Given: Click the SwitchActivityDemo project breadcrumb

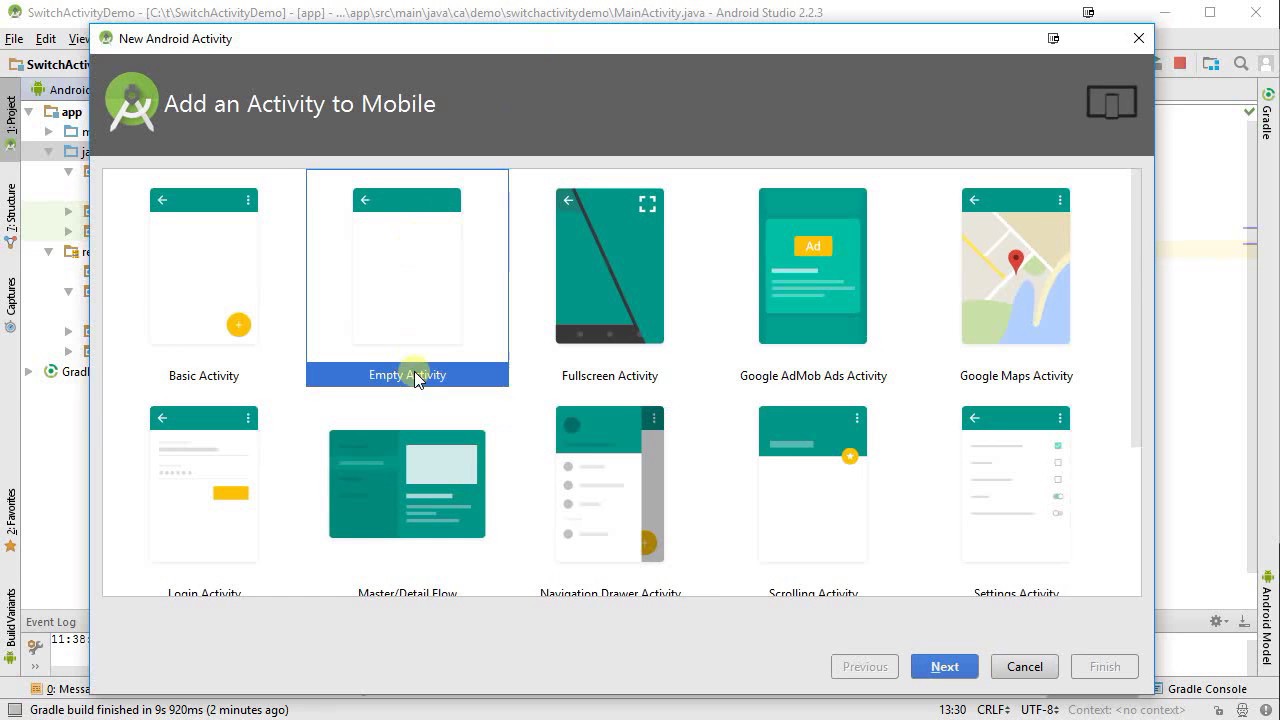Looking at the screenshot, I should pos(52,64).
